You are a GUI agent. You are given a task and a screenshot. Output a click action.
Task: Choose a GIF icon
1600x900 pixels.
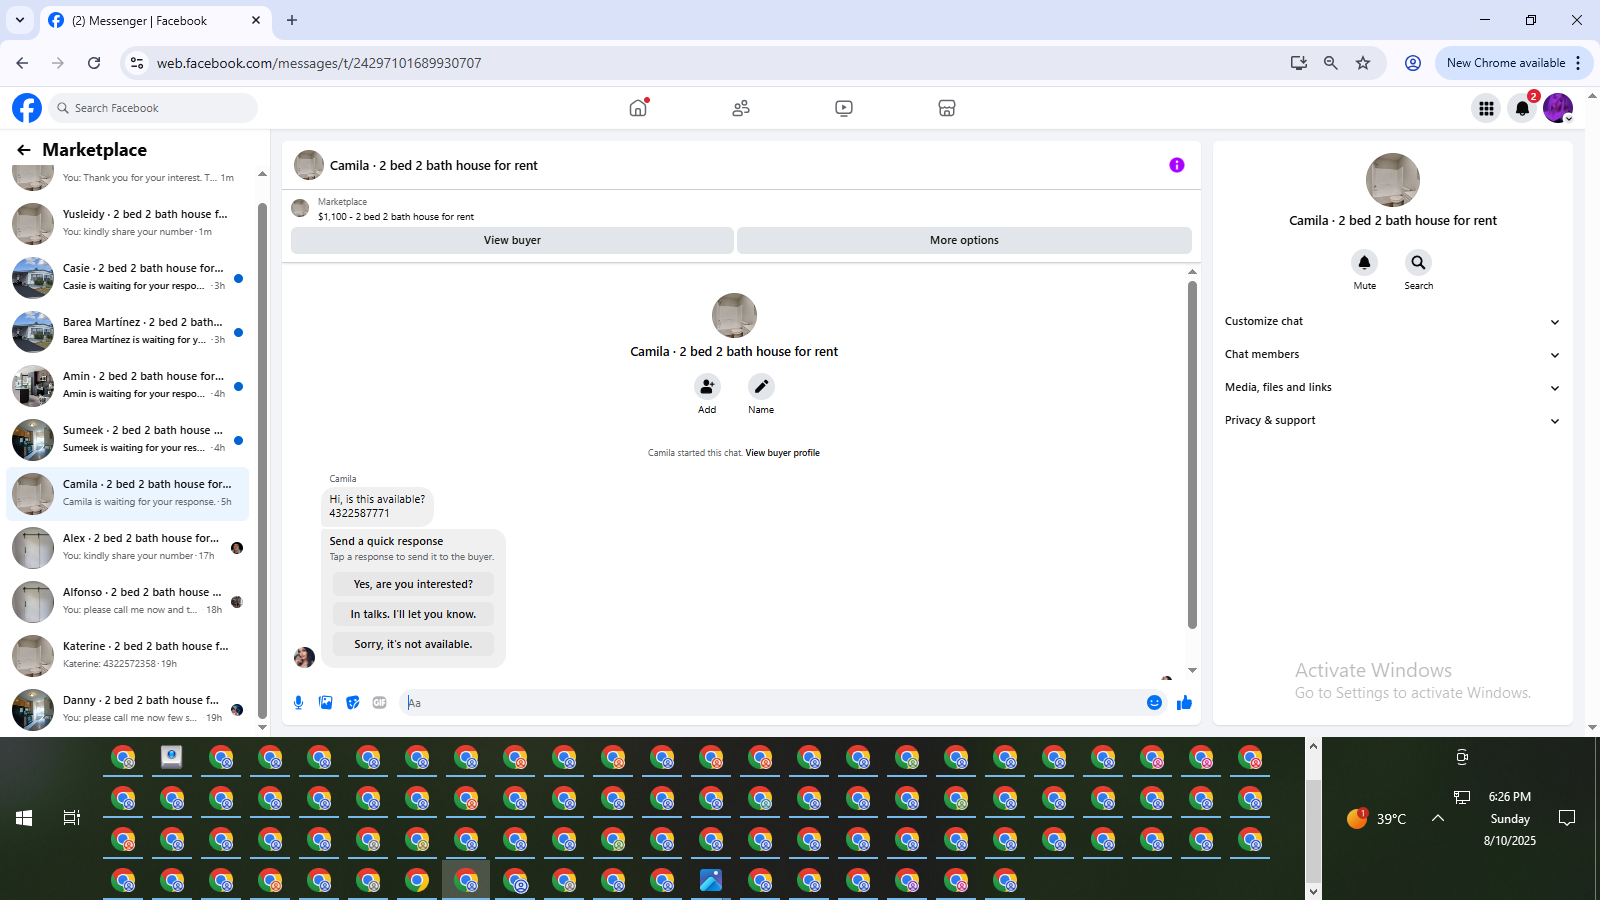379,703
